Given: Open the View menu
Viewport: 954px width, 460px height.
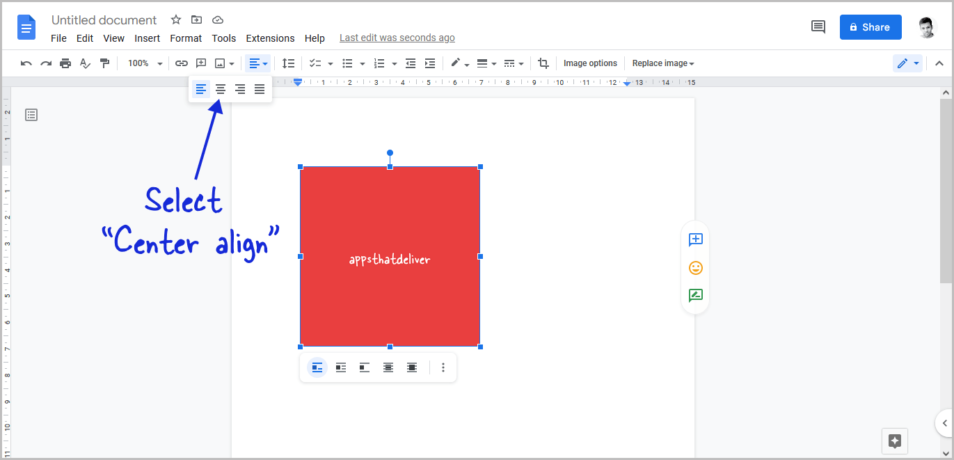Looking at the screenshot, I should coord(114,38).
